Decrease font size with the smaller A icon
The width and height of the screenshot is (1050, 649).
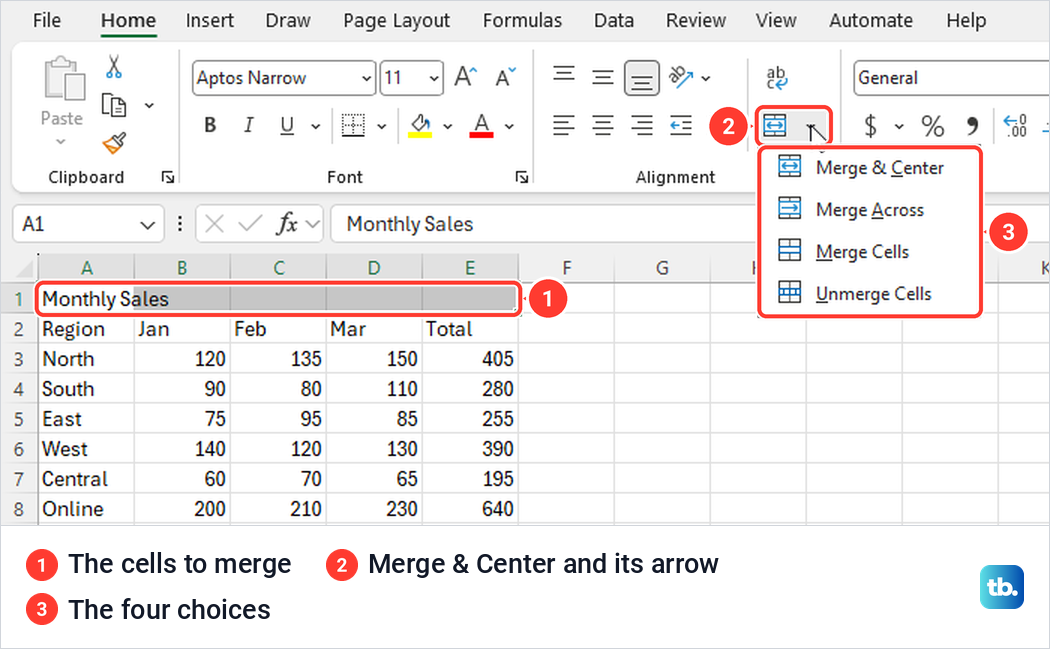[x=506, y=77]
